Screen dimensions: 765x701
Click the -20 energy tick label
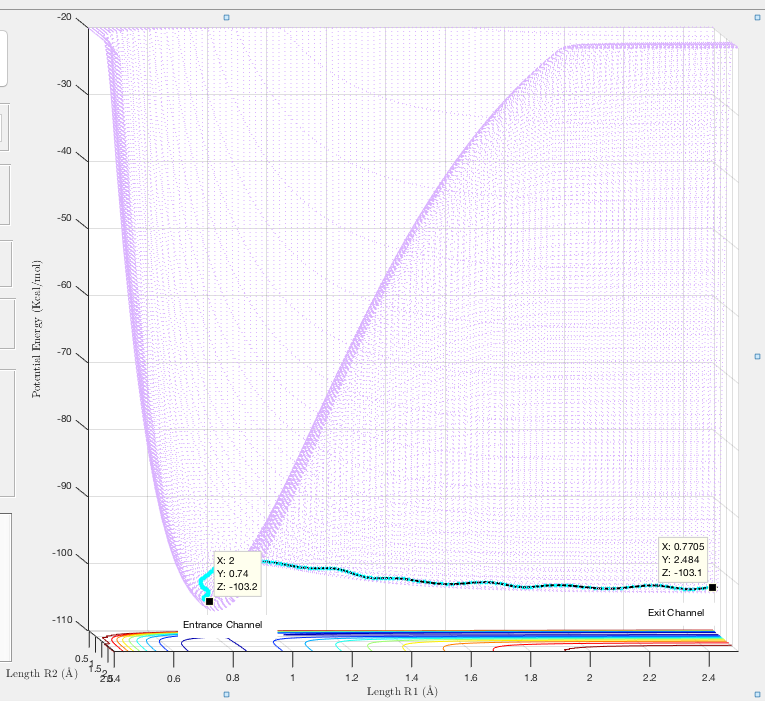pos(64,17)
